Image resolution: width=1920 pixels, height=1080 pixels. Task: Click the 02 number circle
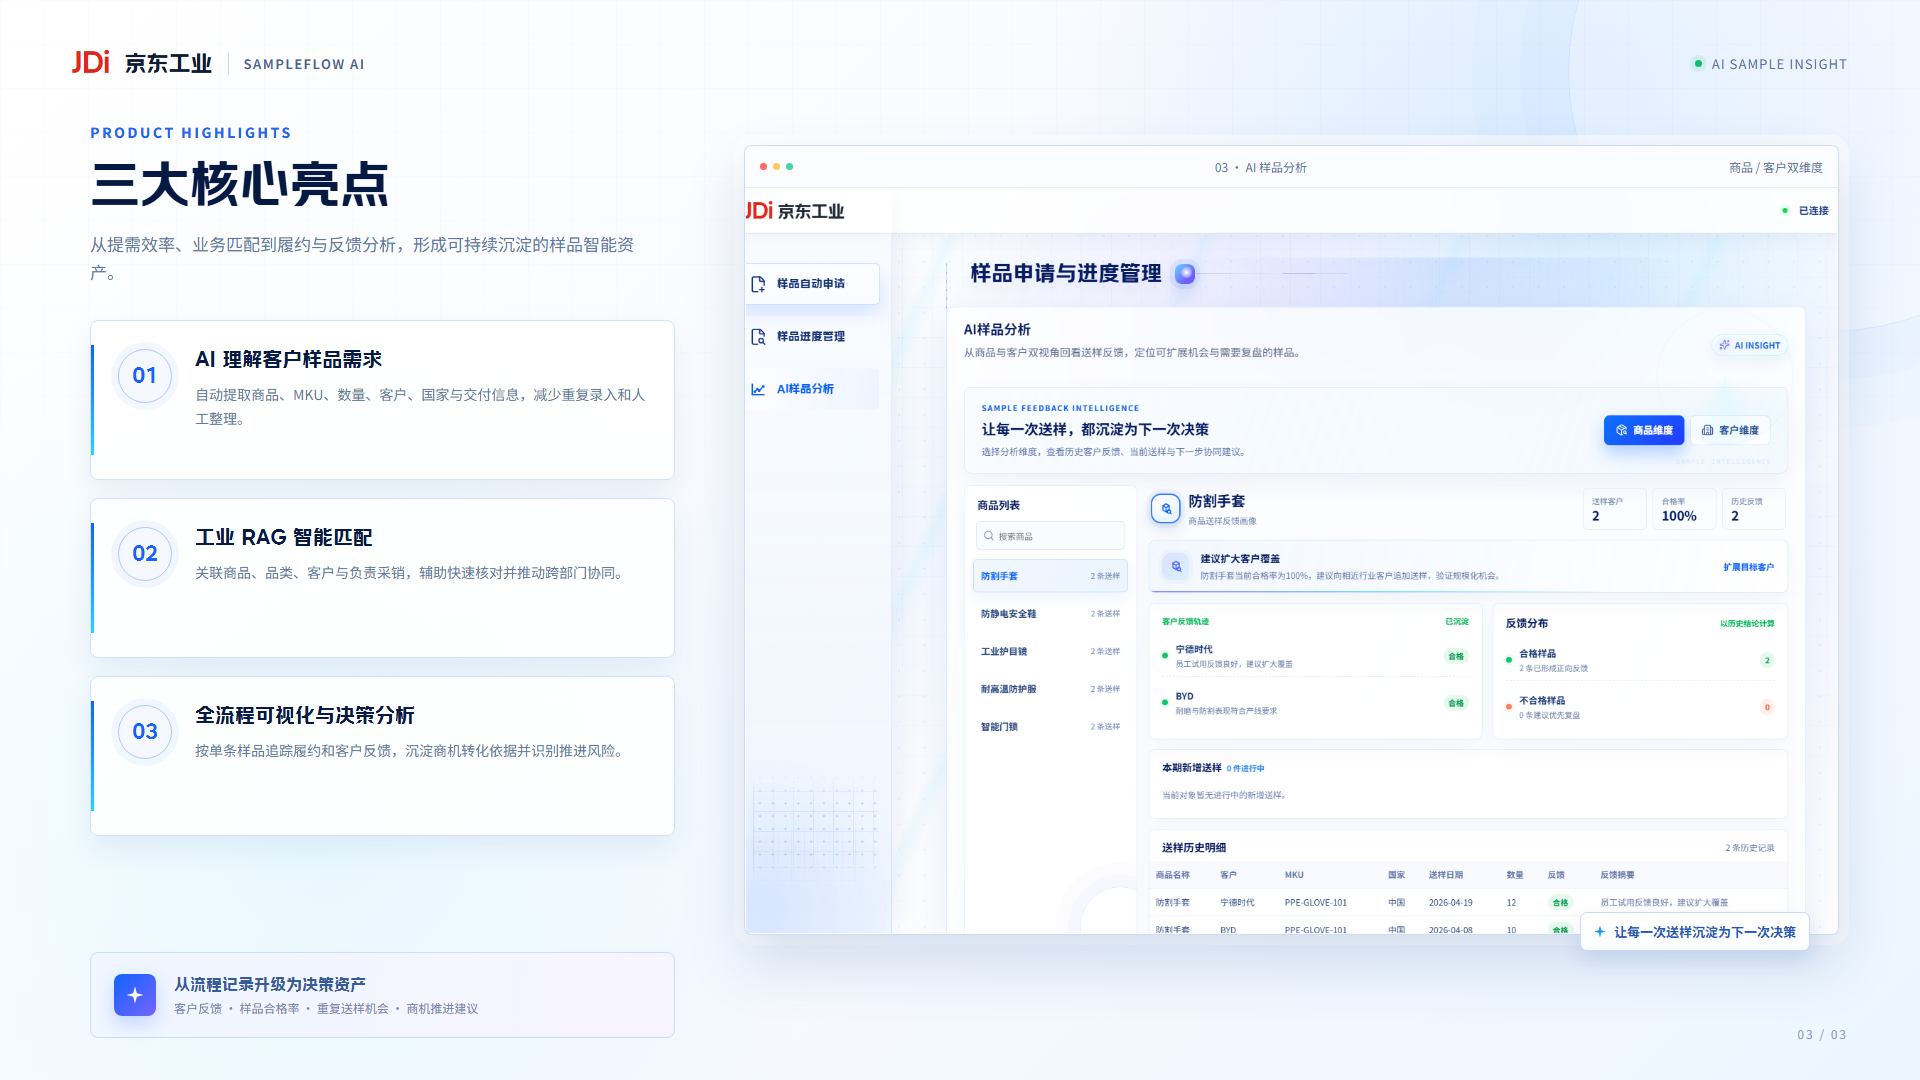(x=145, y=553)
